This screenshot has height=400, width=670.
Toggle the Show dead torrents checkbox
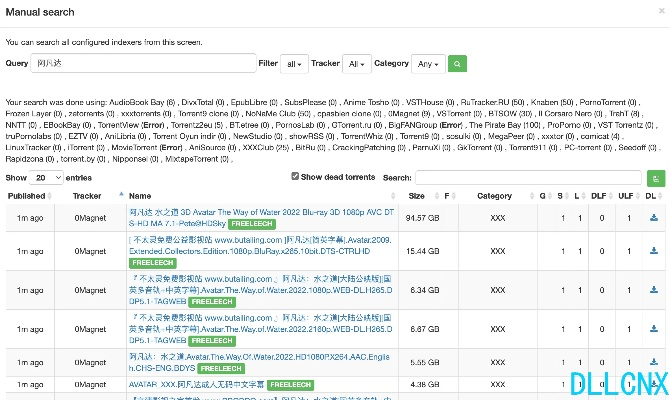(295, 177)
